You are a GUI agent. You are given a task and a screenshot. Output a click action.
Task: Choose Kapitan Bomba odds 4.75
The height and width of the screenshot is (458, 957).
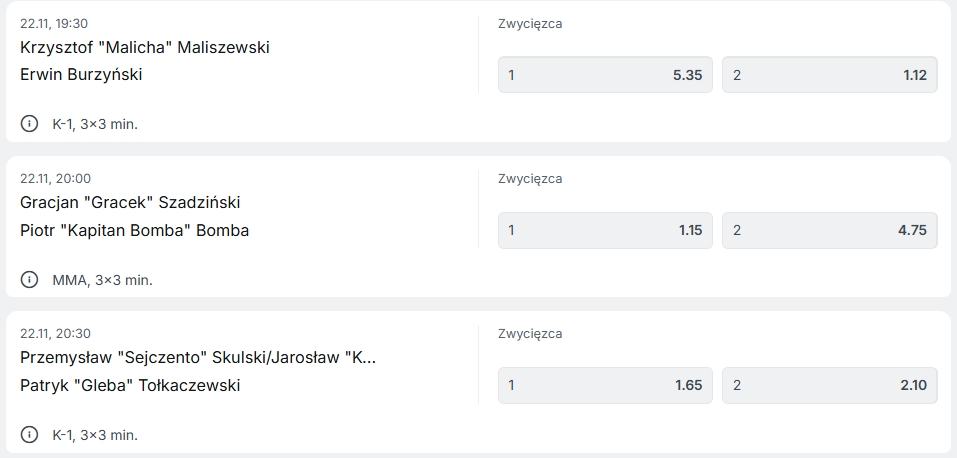(829, 230)
